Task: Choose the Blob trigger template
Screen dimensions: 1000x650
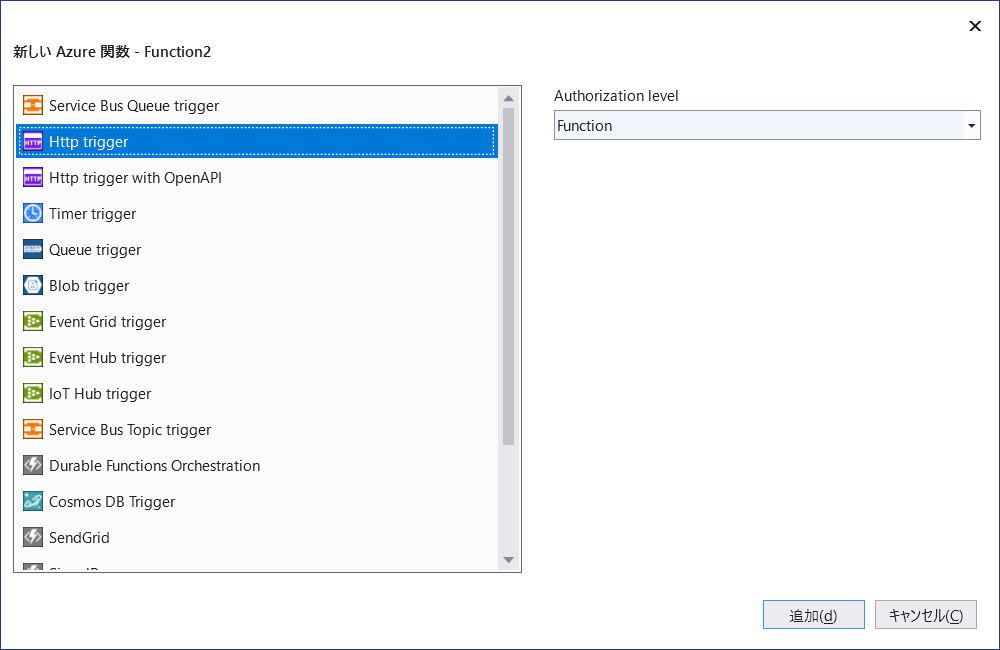Action: tap(256, 285)
